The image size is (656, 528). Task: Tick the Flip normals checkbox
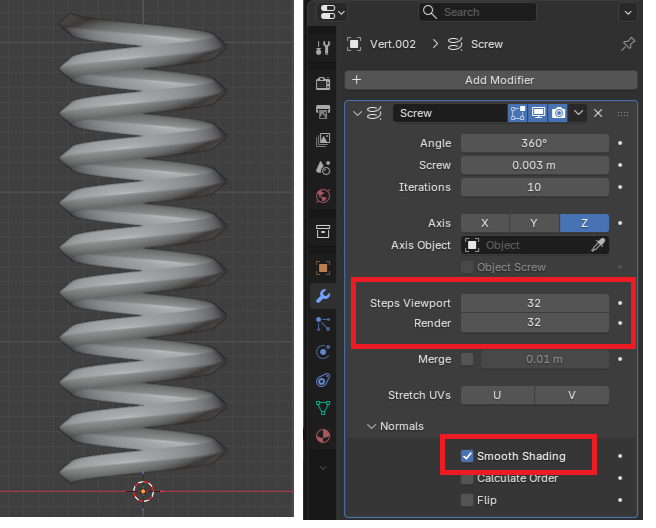click(x=467, y=500)
